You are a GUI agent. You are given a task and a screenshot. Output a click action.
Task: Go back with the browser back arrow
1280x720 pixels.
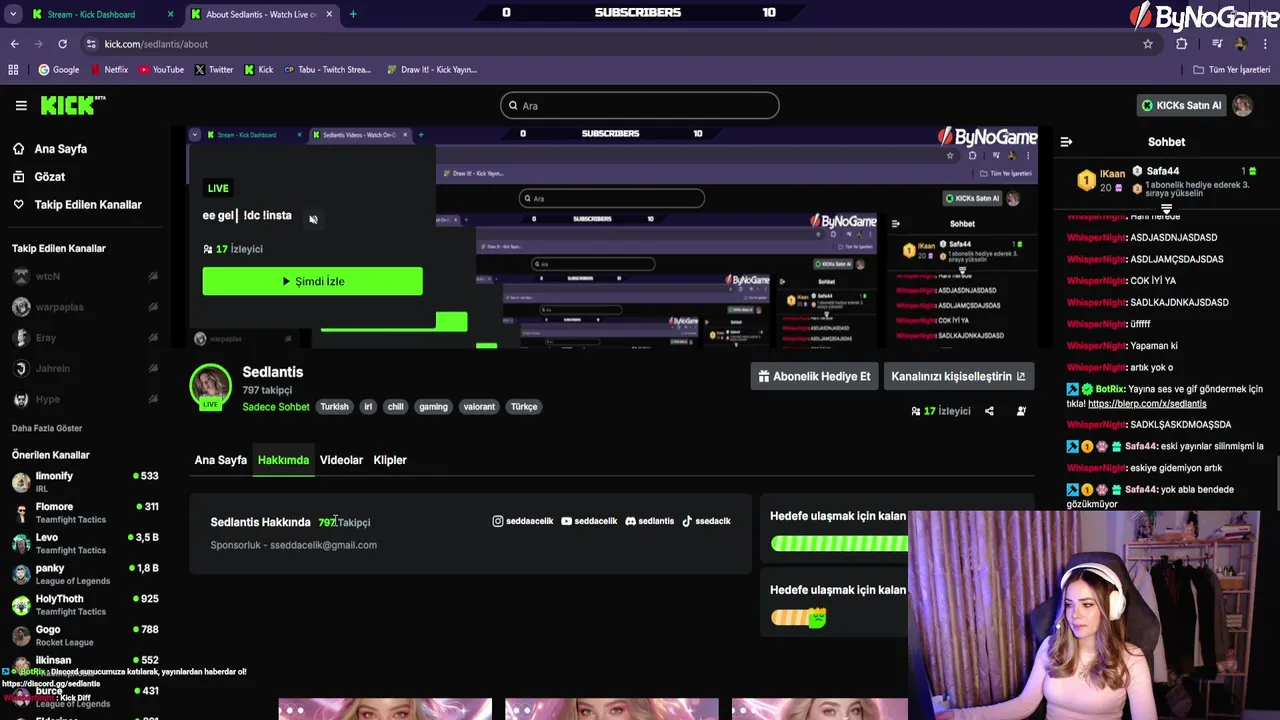pos(14,44)
